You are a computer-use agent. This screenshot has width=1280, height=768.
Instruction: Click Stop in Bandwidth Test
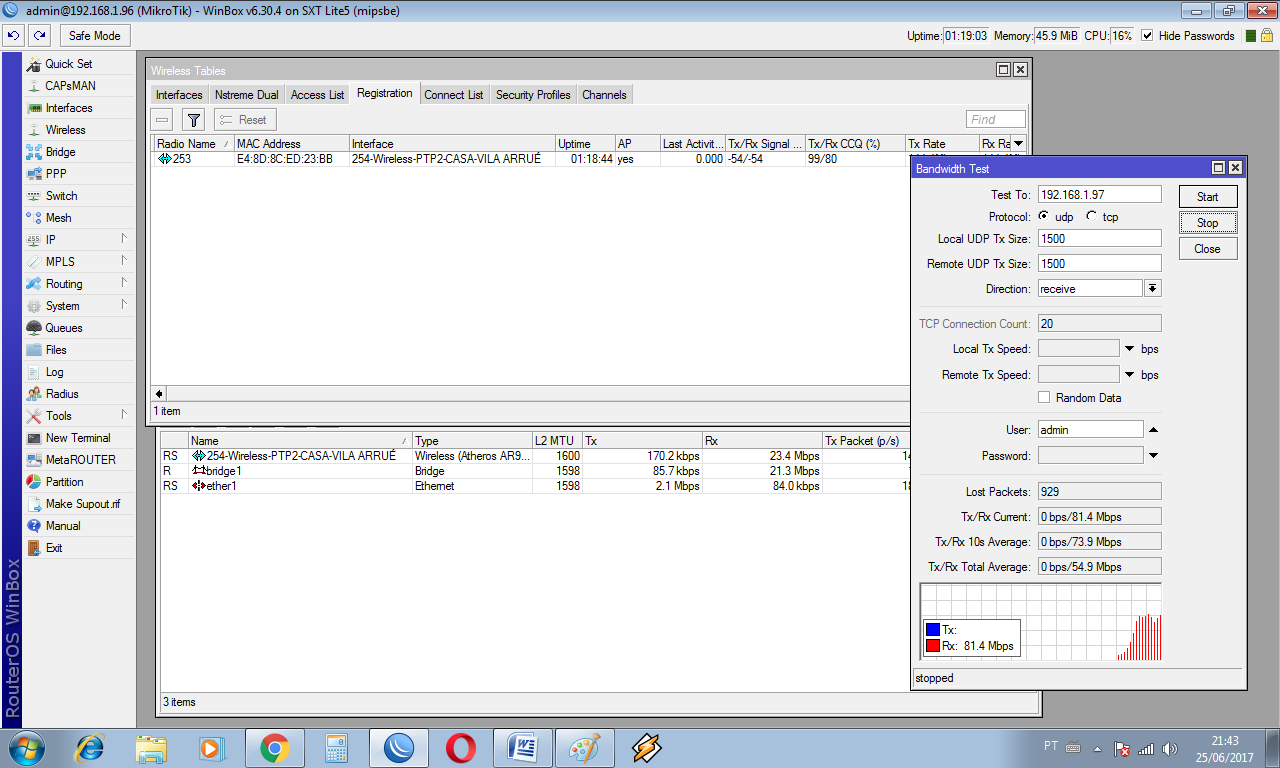tap(1208, 222)
